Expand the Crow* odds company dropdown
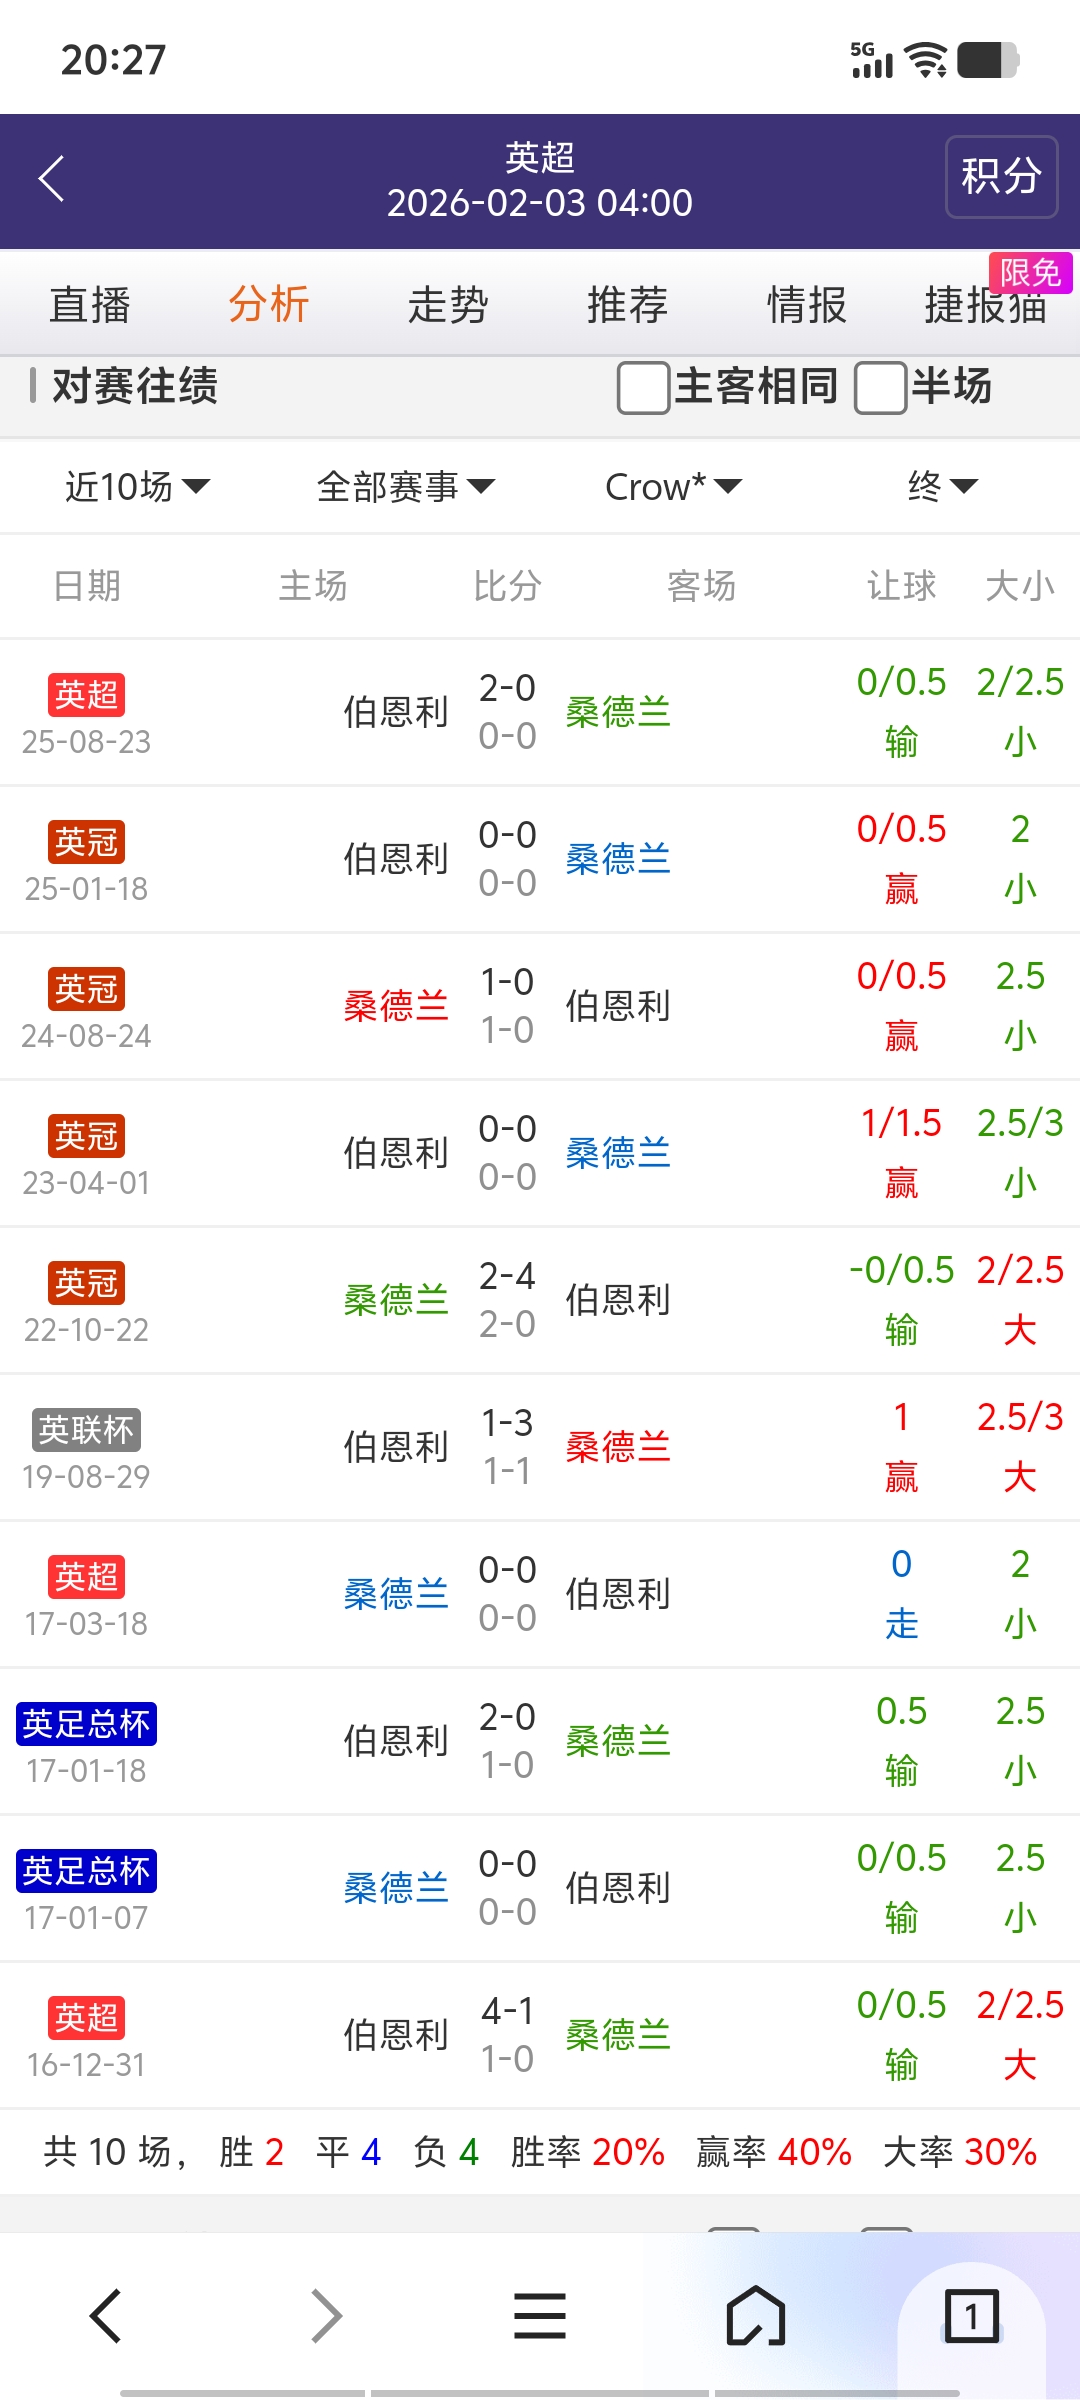Viewport: 1080px width, 2400px height. [x=673, y=487]
